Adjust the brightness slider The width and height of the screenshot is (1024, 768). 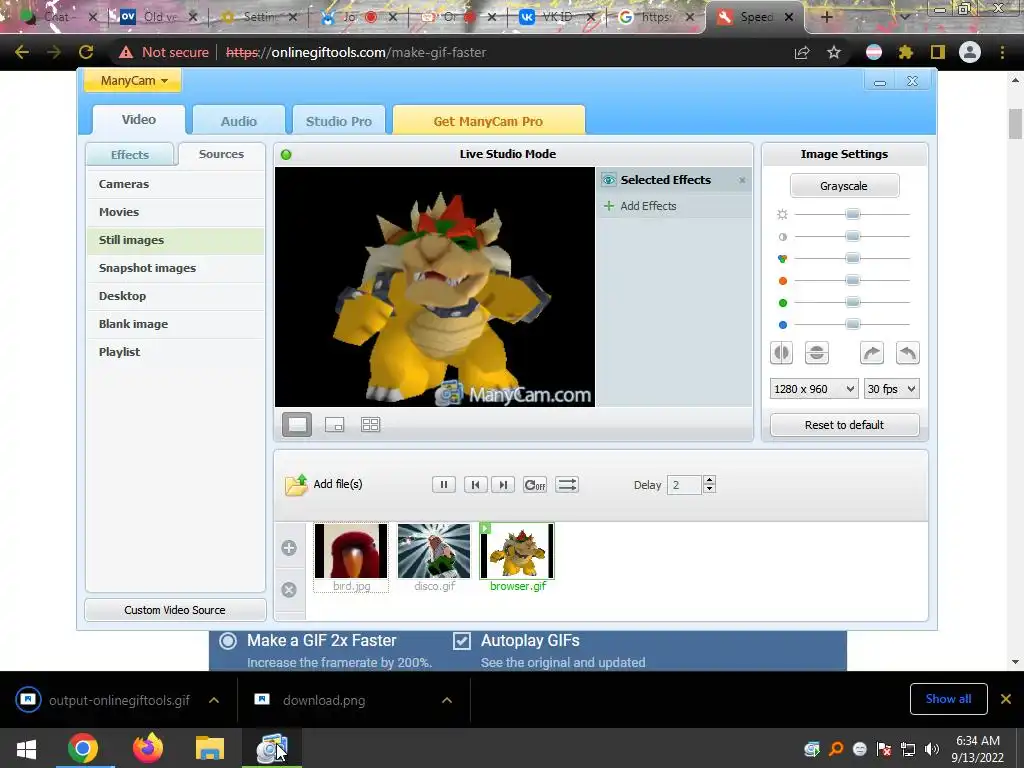(852, 214)
